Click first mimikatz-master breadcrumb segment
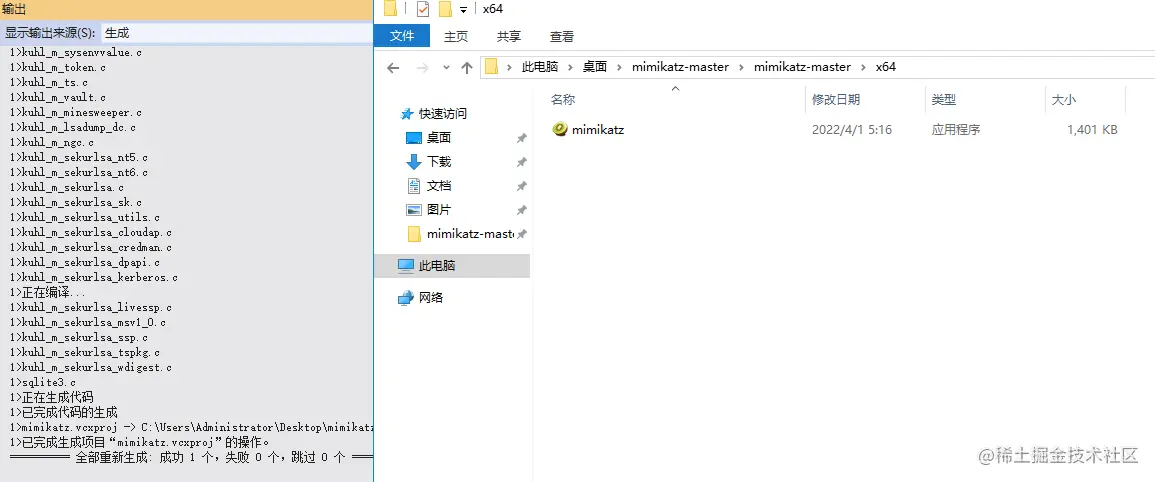This screenshot has height=482, width=1155. [680, 67]
